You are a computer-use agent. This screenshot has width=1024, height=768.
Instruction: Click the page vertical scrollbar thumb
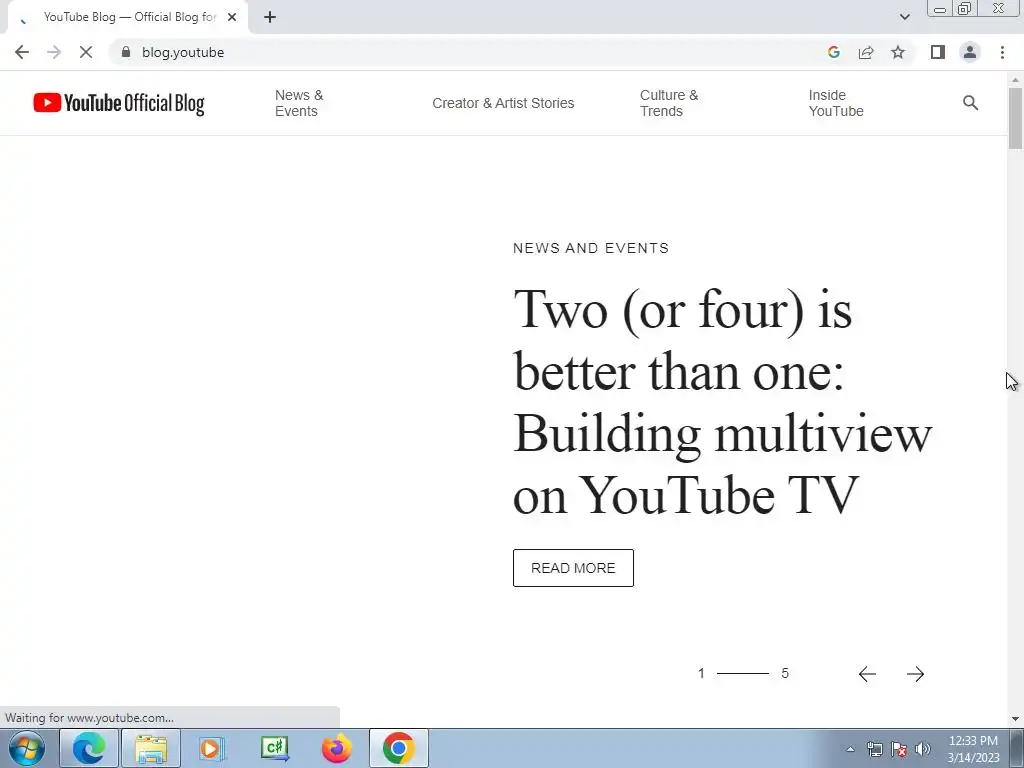pos(1015,118)
